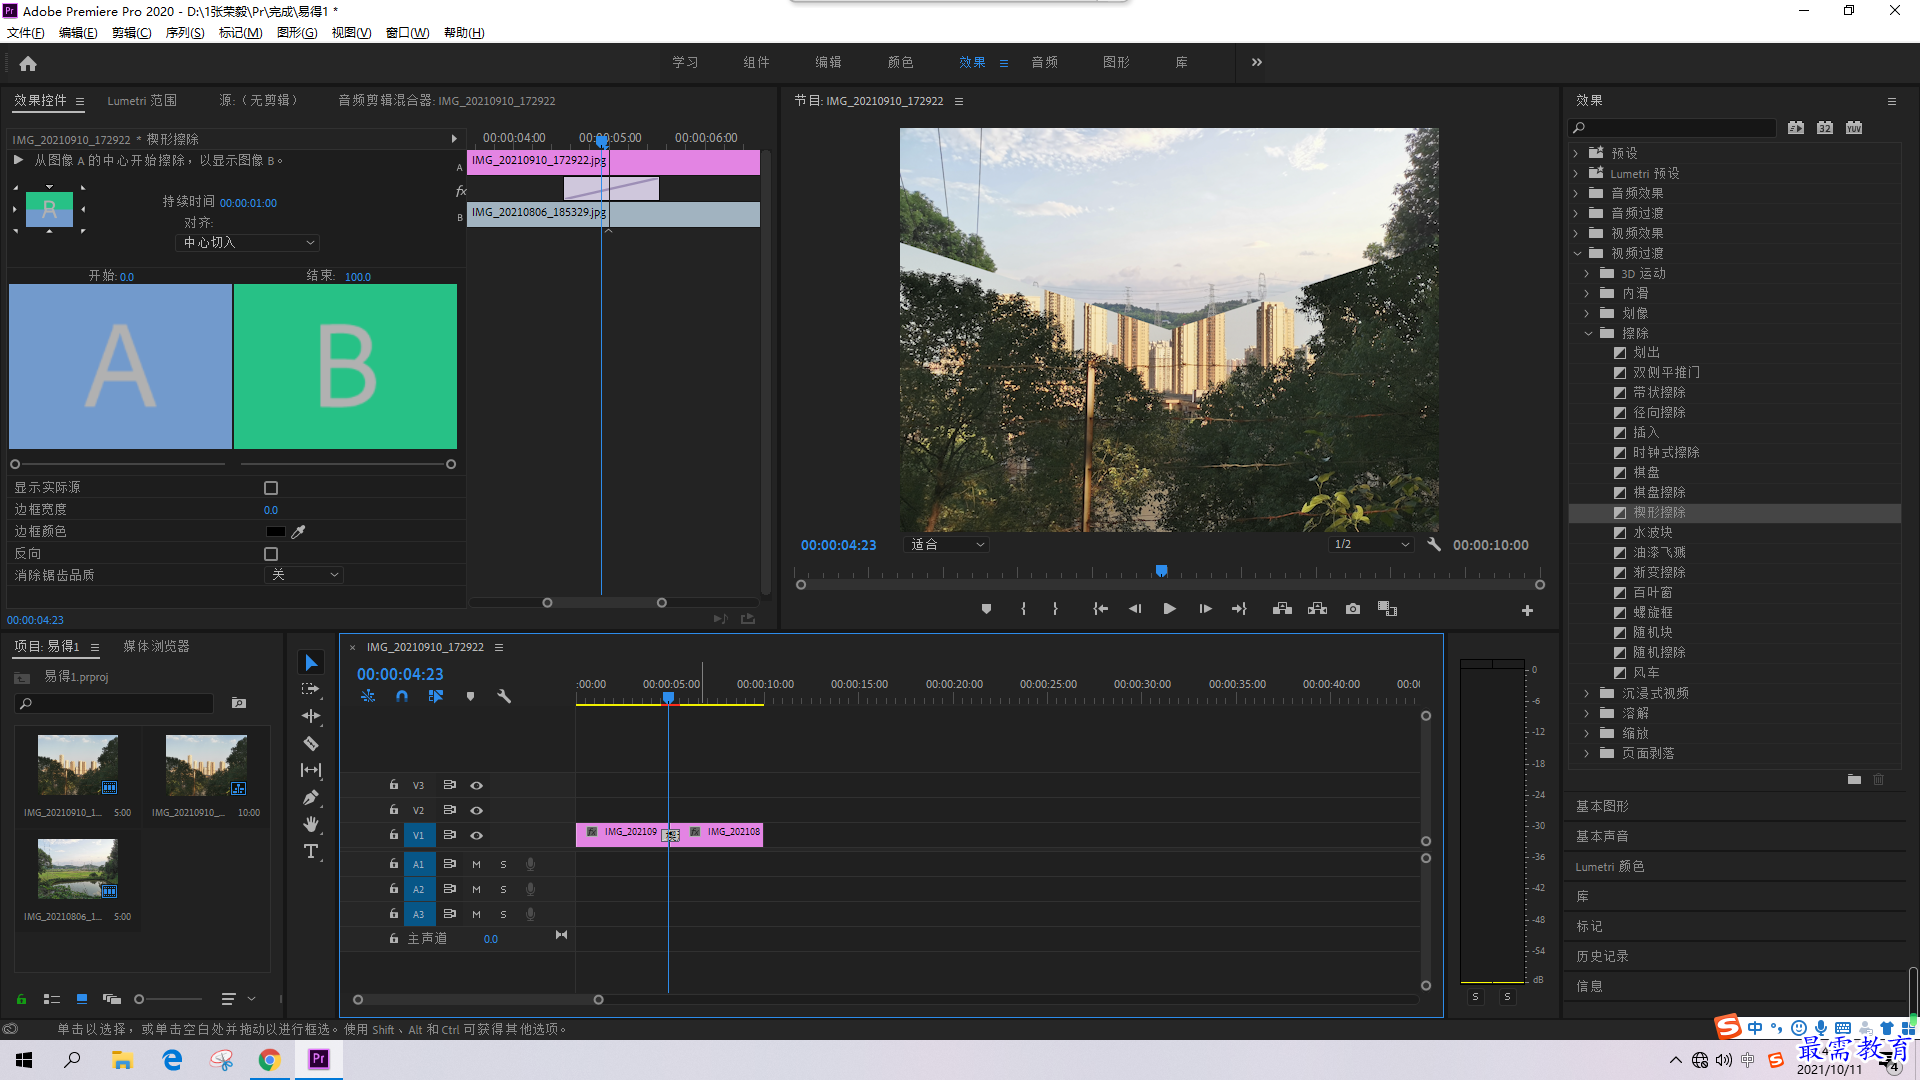
Task: Show more workspaces chevron
Action: (1257, 62)
